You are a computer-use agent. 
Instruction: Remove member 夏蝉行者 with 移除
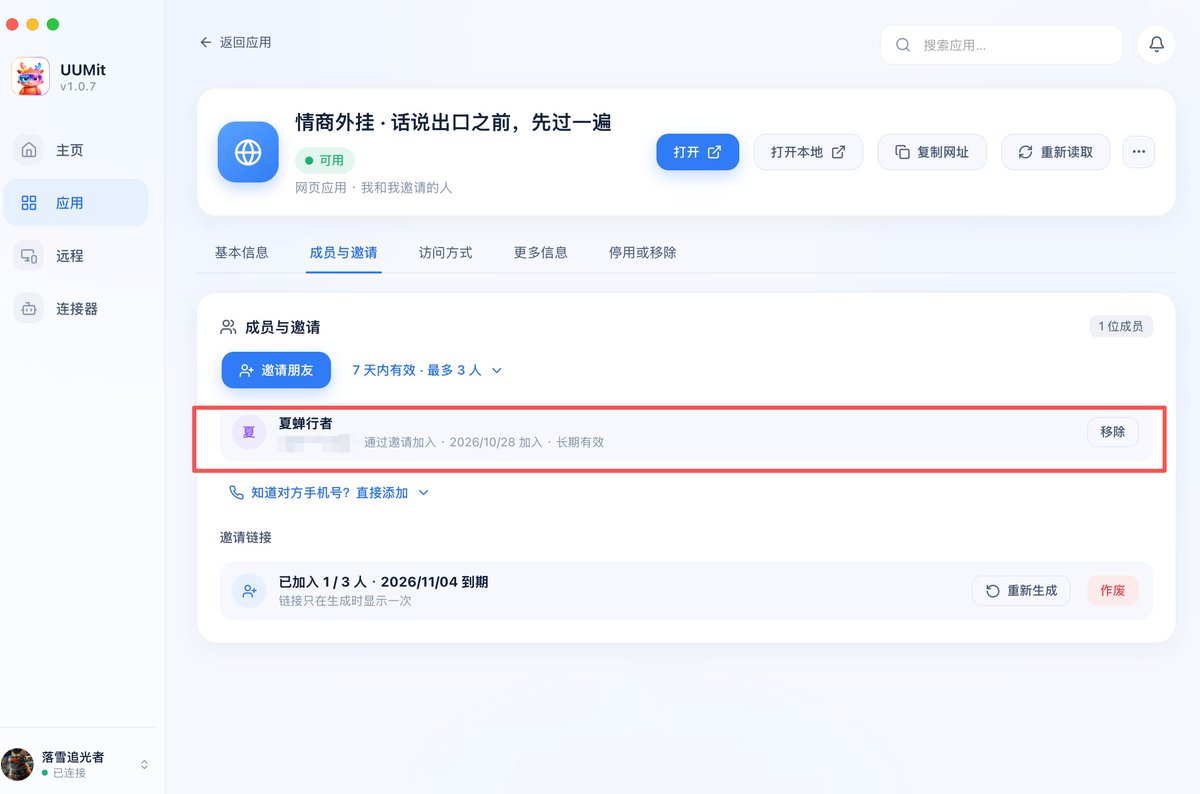tap(1112, 432)
